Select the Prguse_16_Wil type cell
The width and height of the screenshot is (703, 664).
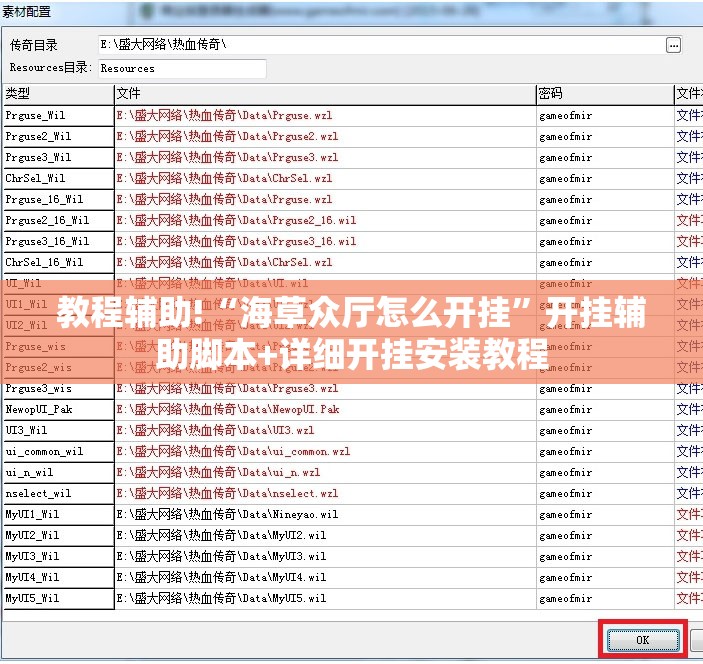pyautogui.click(x=58, y=200)
